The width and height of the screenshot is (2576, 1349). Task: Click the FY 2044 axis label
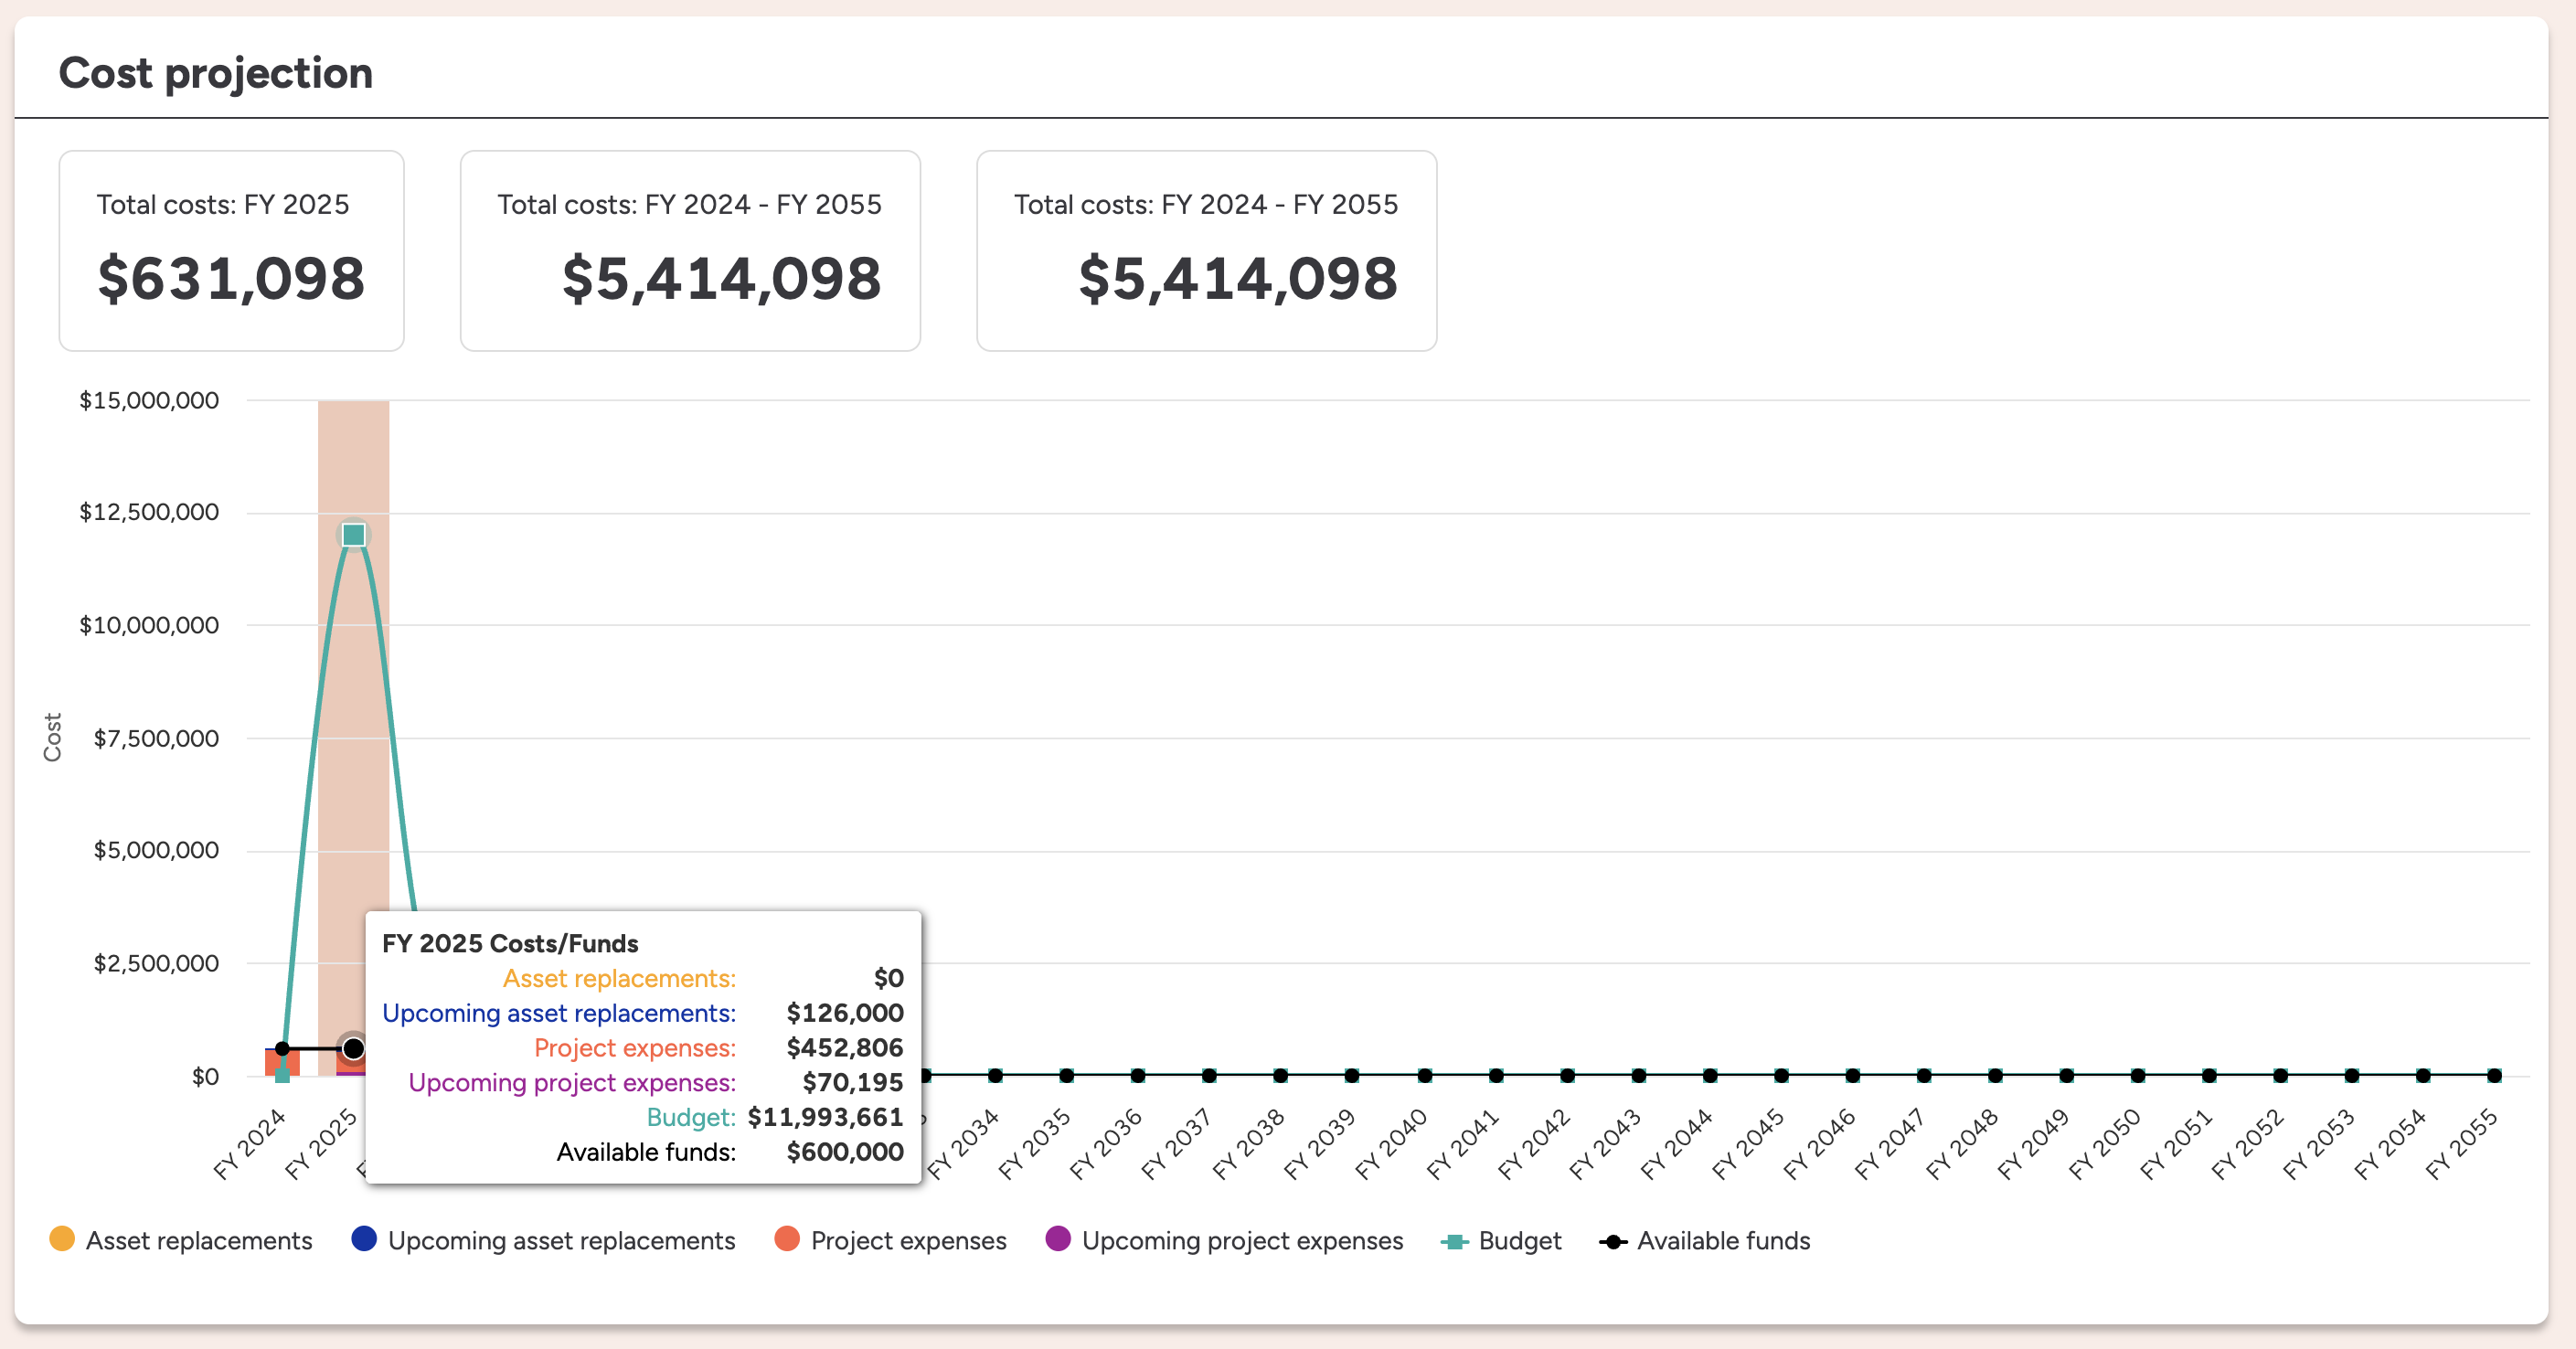[x=1677, y=1143]
